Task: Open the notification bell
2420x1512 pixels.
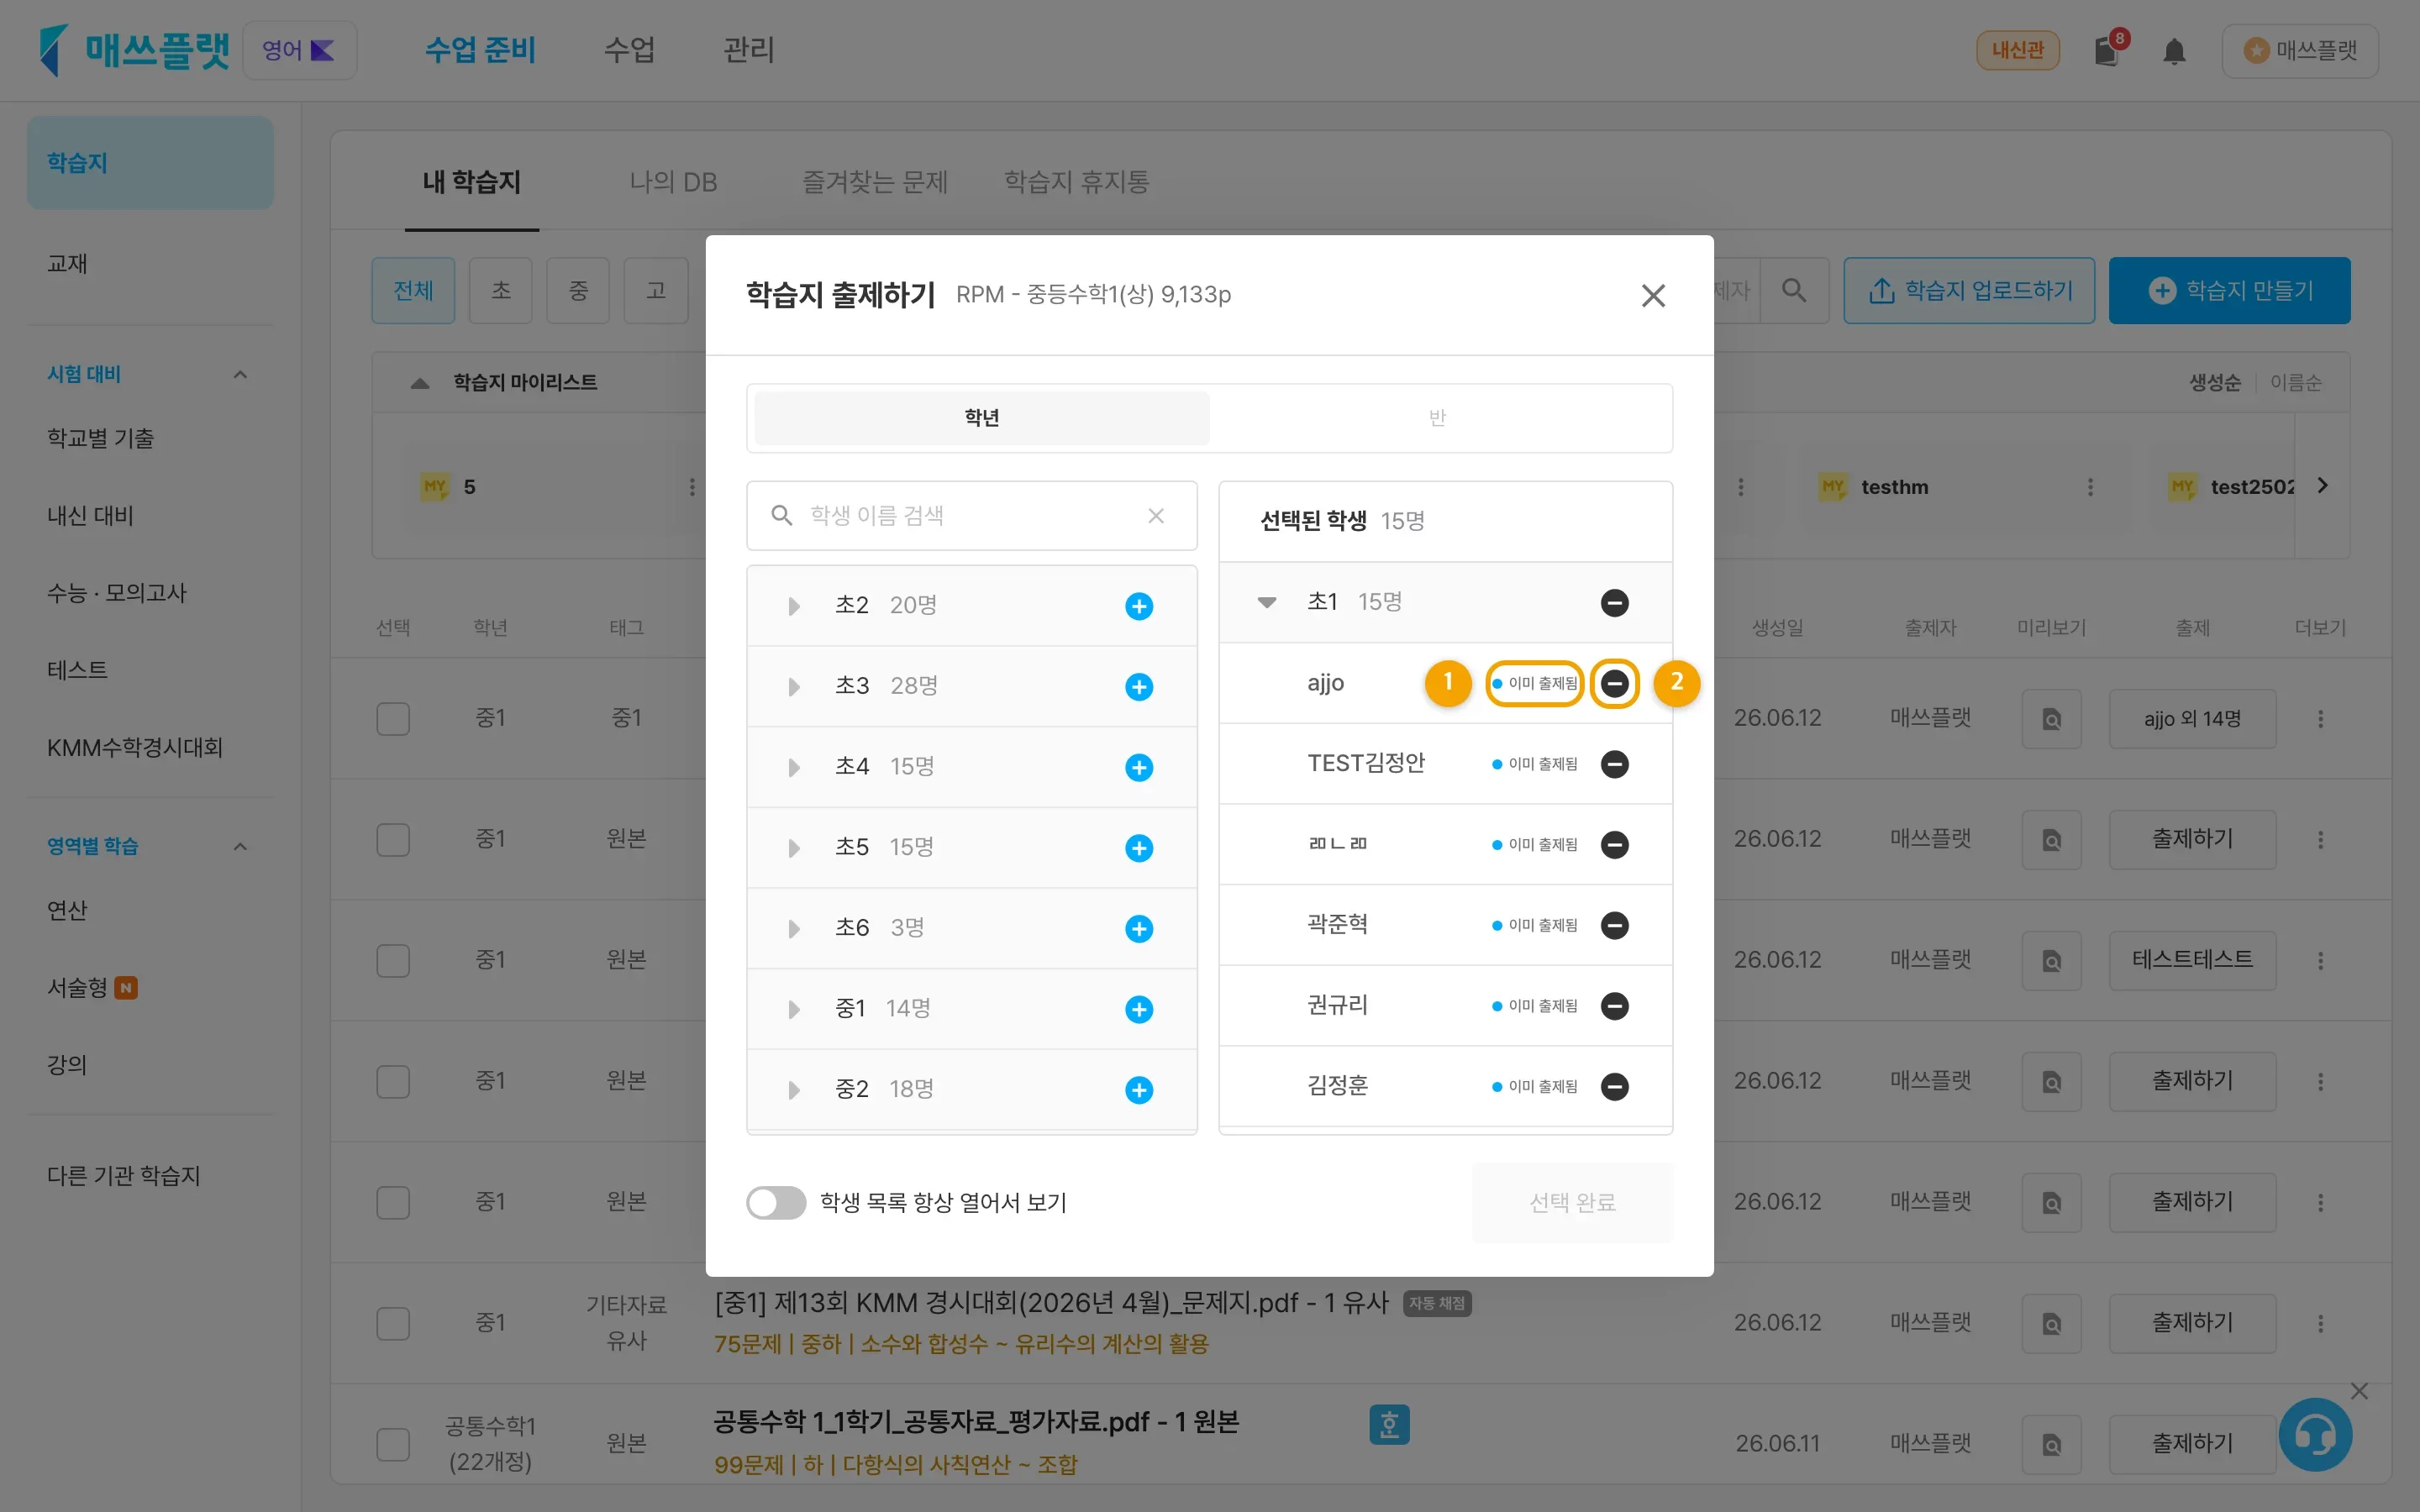Action: pos(2173,51)
